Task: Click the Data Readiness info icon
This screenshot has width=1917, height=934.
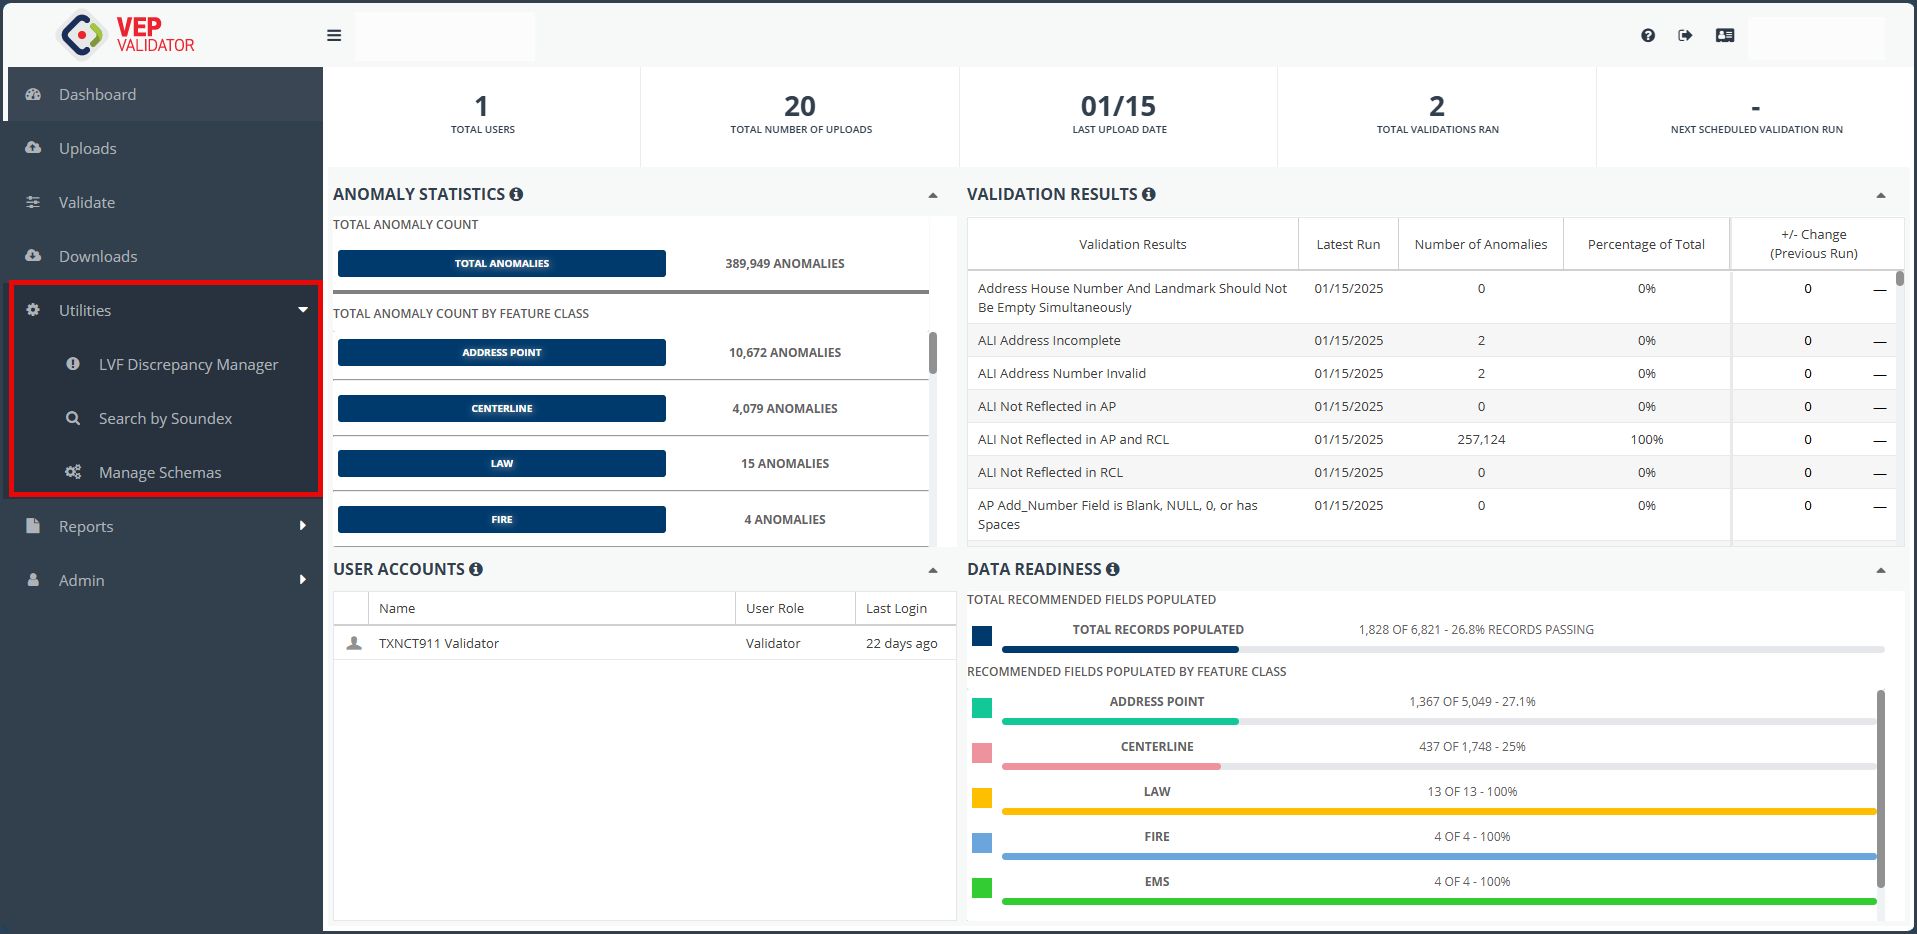Action: pyautogui.click(x=1113, y=569)
